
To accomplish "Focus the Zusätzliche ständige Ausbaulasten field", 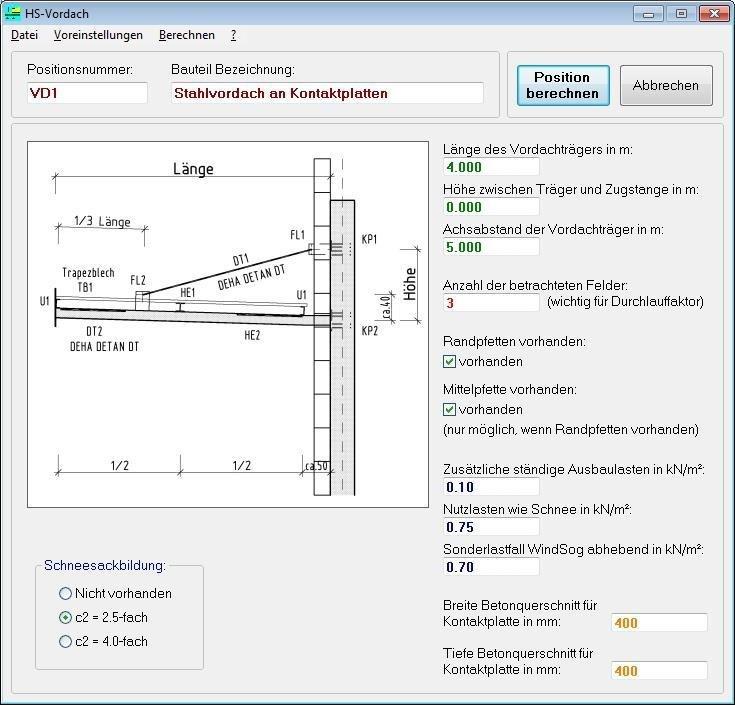I will [x=491, y=487].
